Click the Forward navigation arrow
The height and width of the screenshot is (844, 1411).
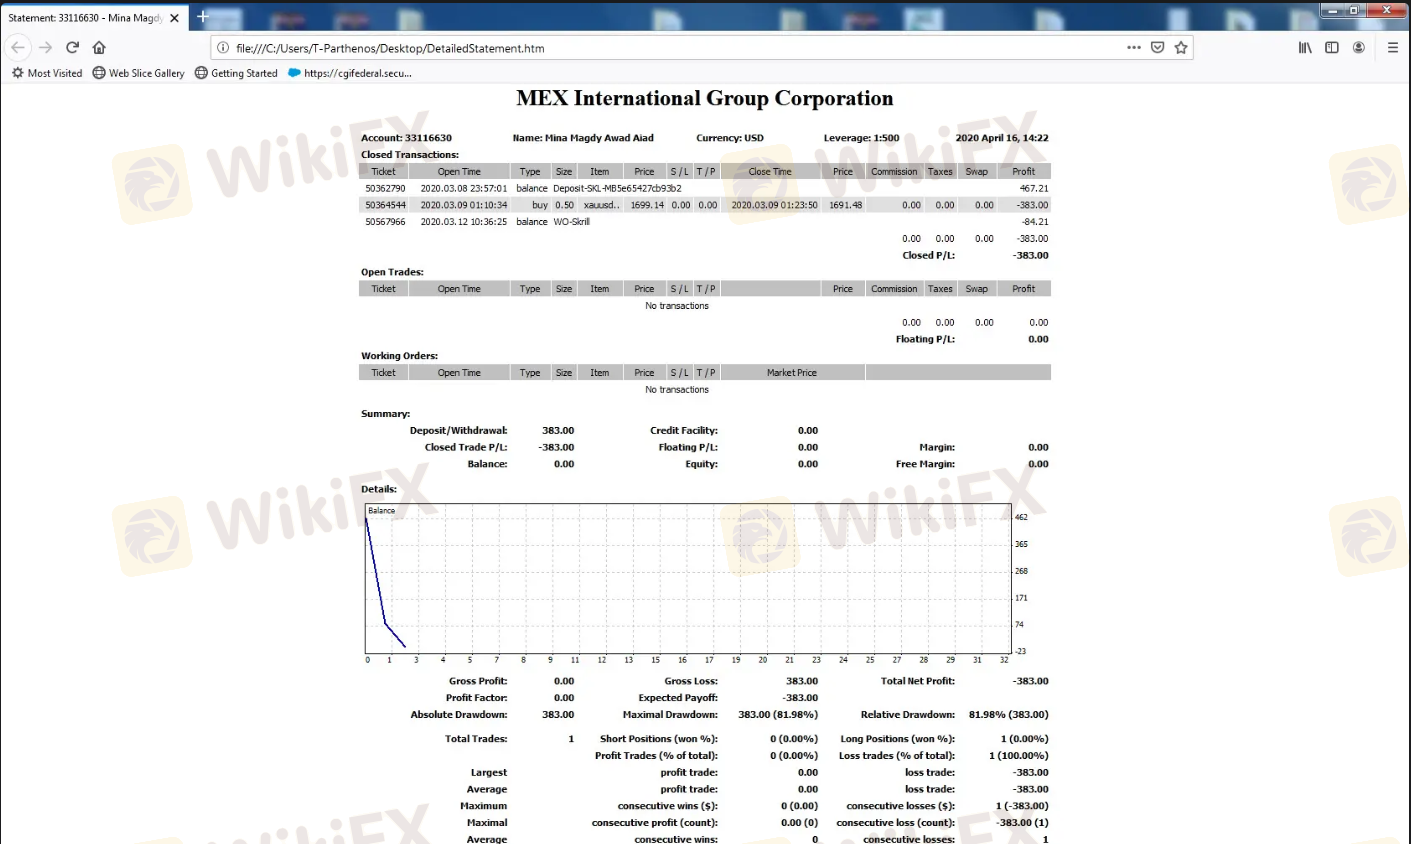point(45,47)
